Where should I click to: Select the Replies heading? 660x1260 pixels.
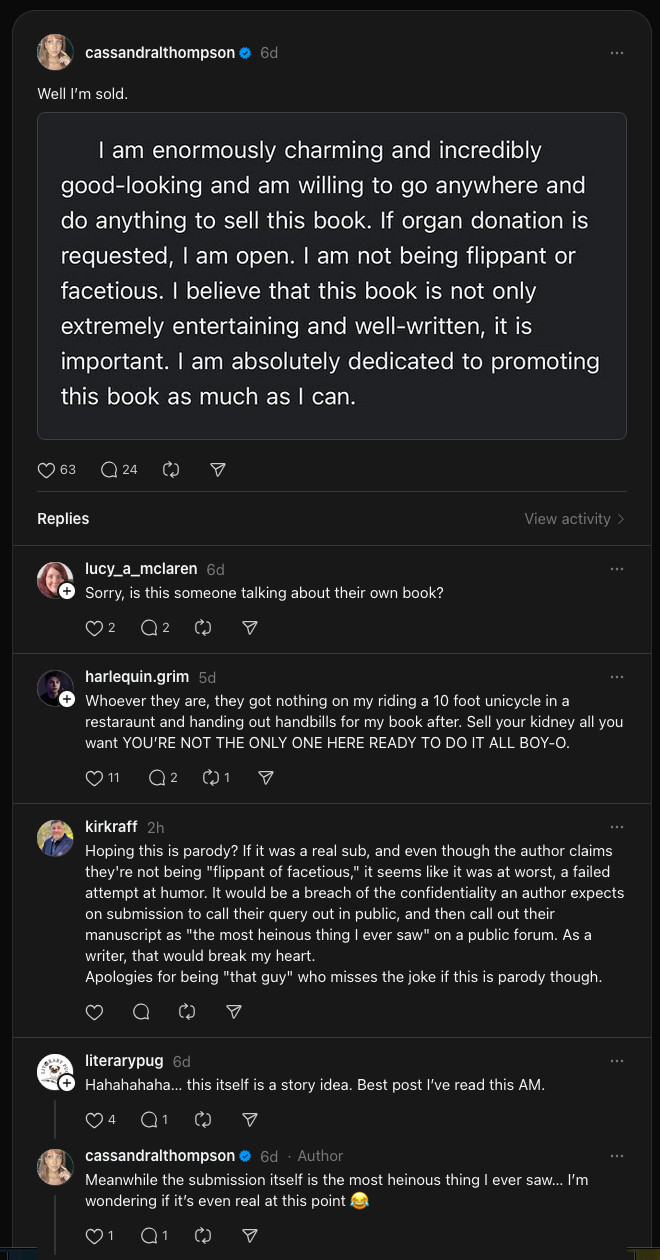pos(63,519)
